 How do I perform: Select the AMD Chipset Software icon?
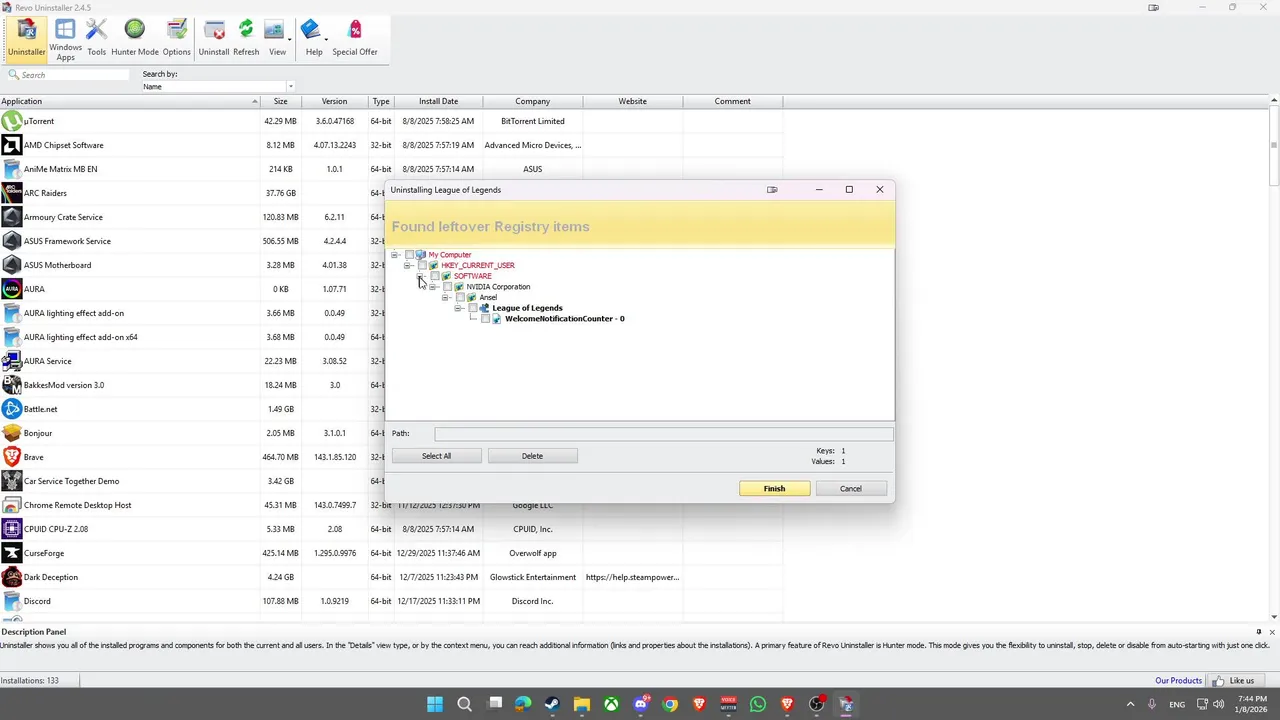pyautogui.click(x=11, y=145)
